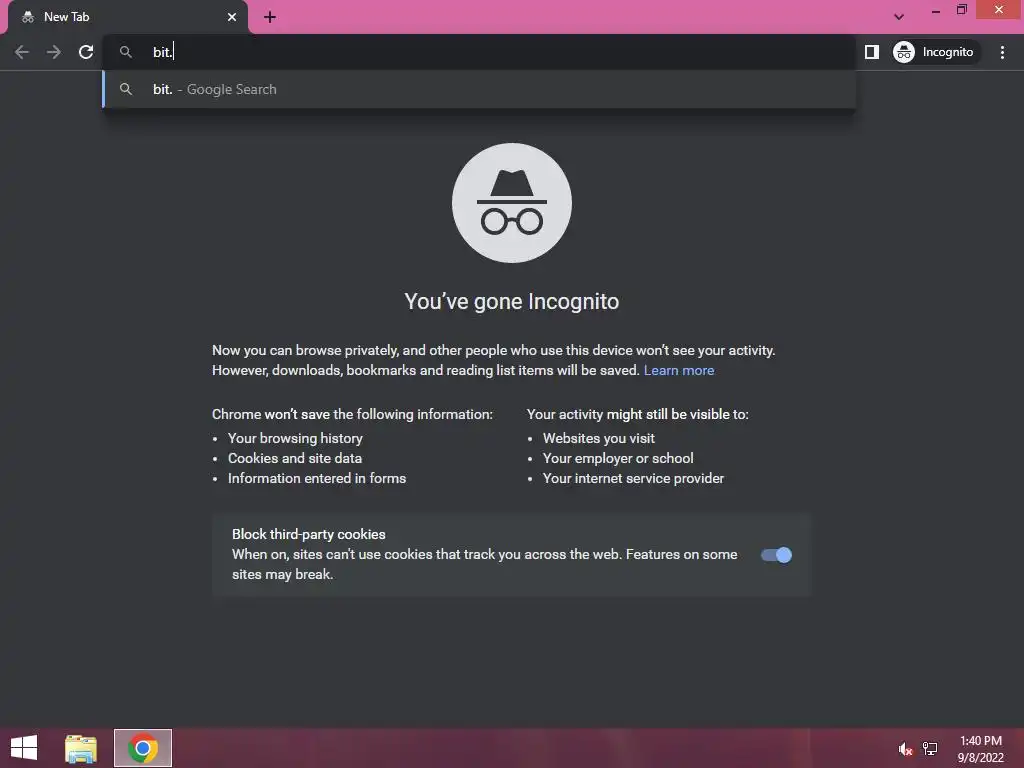Open the Windows Start menu
This screenshot has width=1024, height=768.
tap(24, 748)
